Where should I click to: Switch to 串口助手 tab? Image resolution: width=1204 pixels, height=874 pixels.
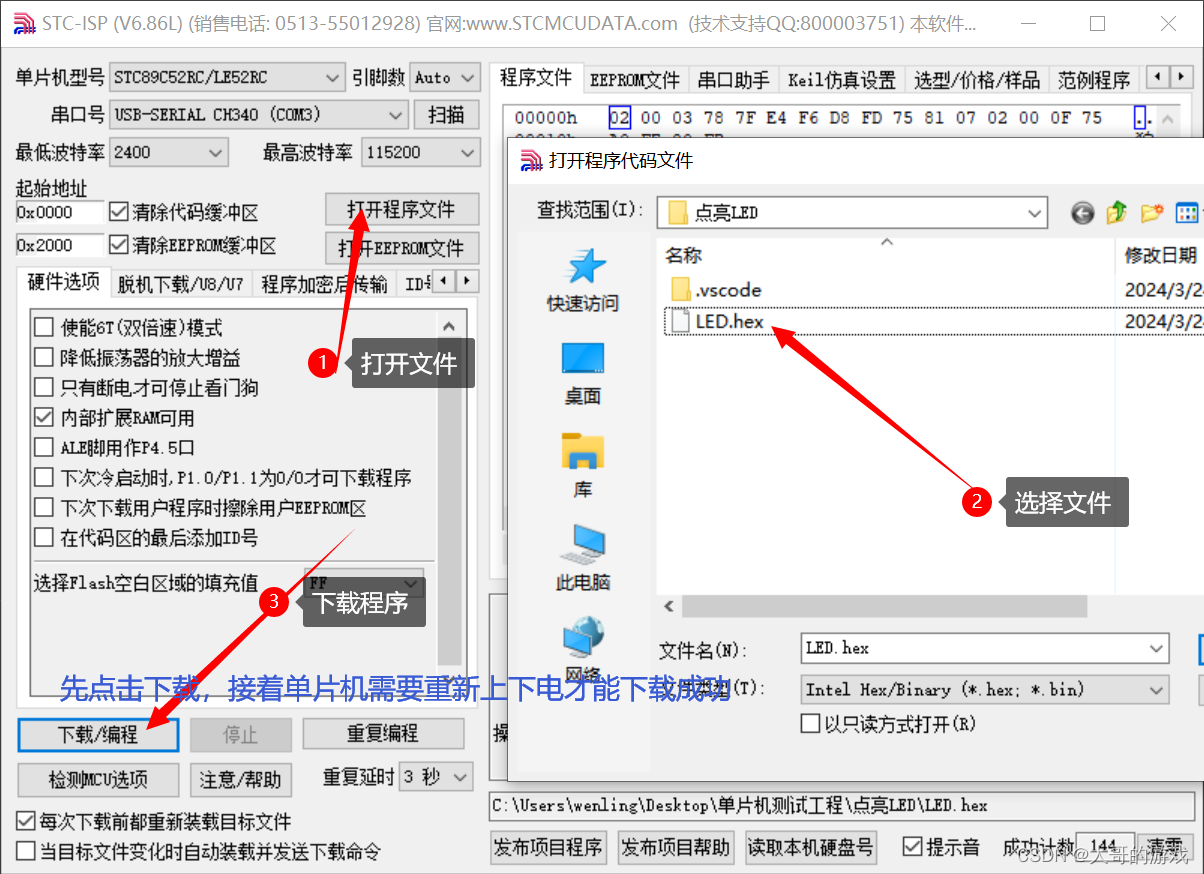click(x=734, y=80)
